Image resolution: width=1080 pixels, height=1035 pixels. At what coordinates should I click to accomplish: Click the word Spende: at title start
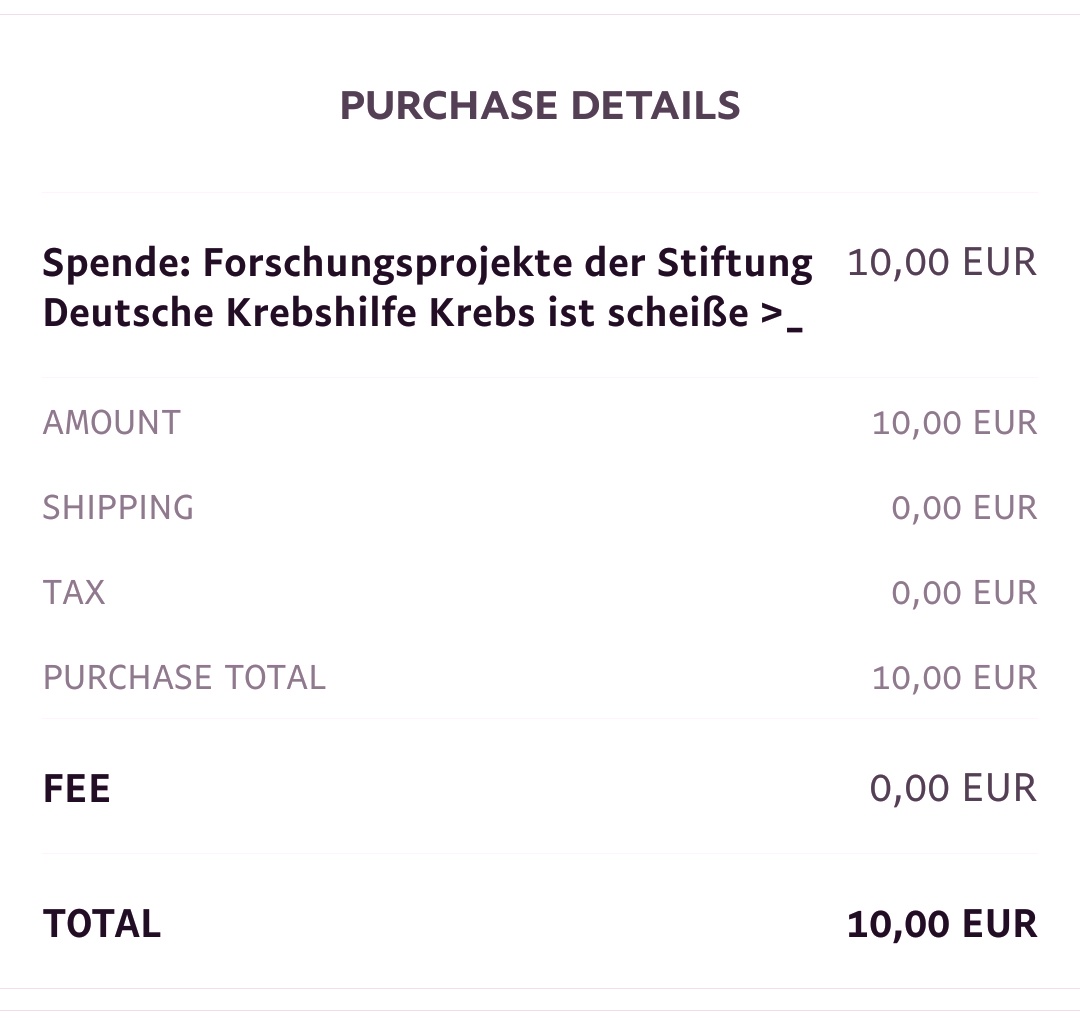[117, 263]
